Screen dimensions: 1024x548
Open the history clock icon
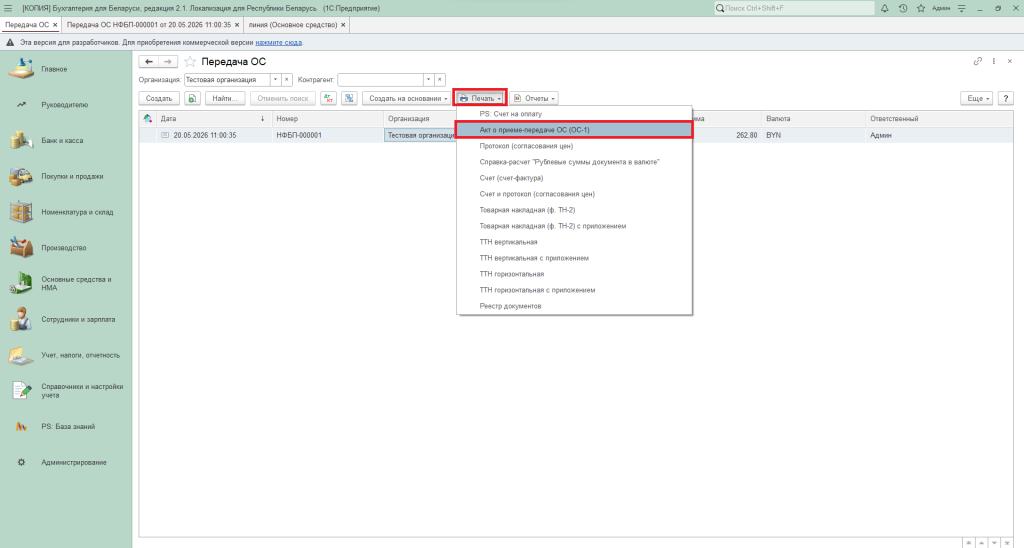pos(903,8)
